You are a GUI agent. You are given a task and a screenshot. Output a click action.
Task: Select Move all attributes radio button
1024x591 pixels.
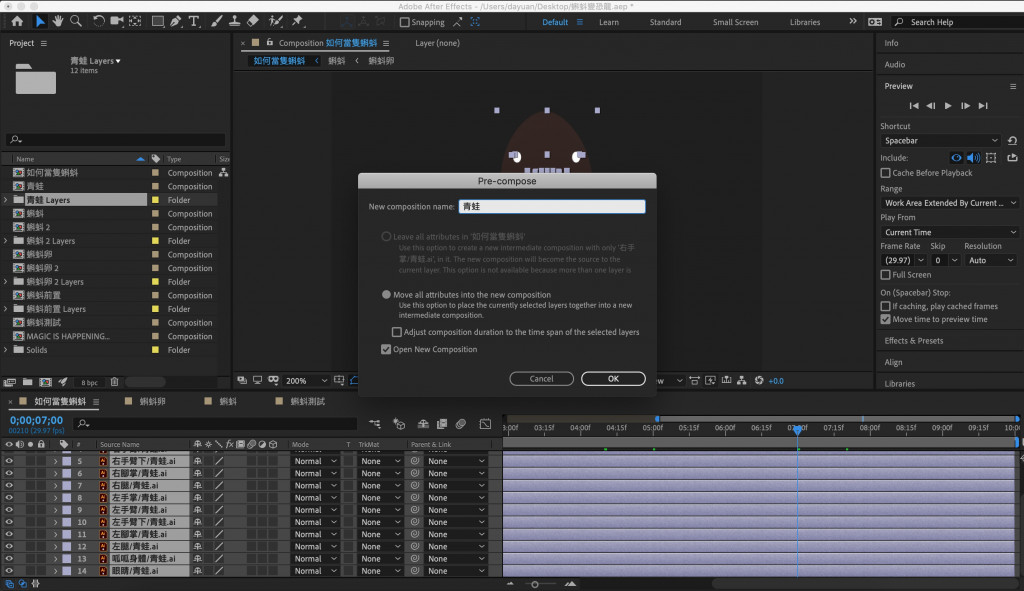point(386,295)
